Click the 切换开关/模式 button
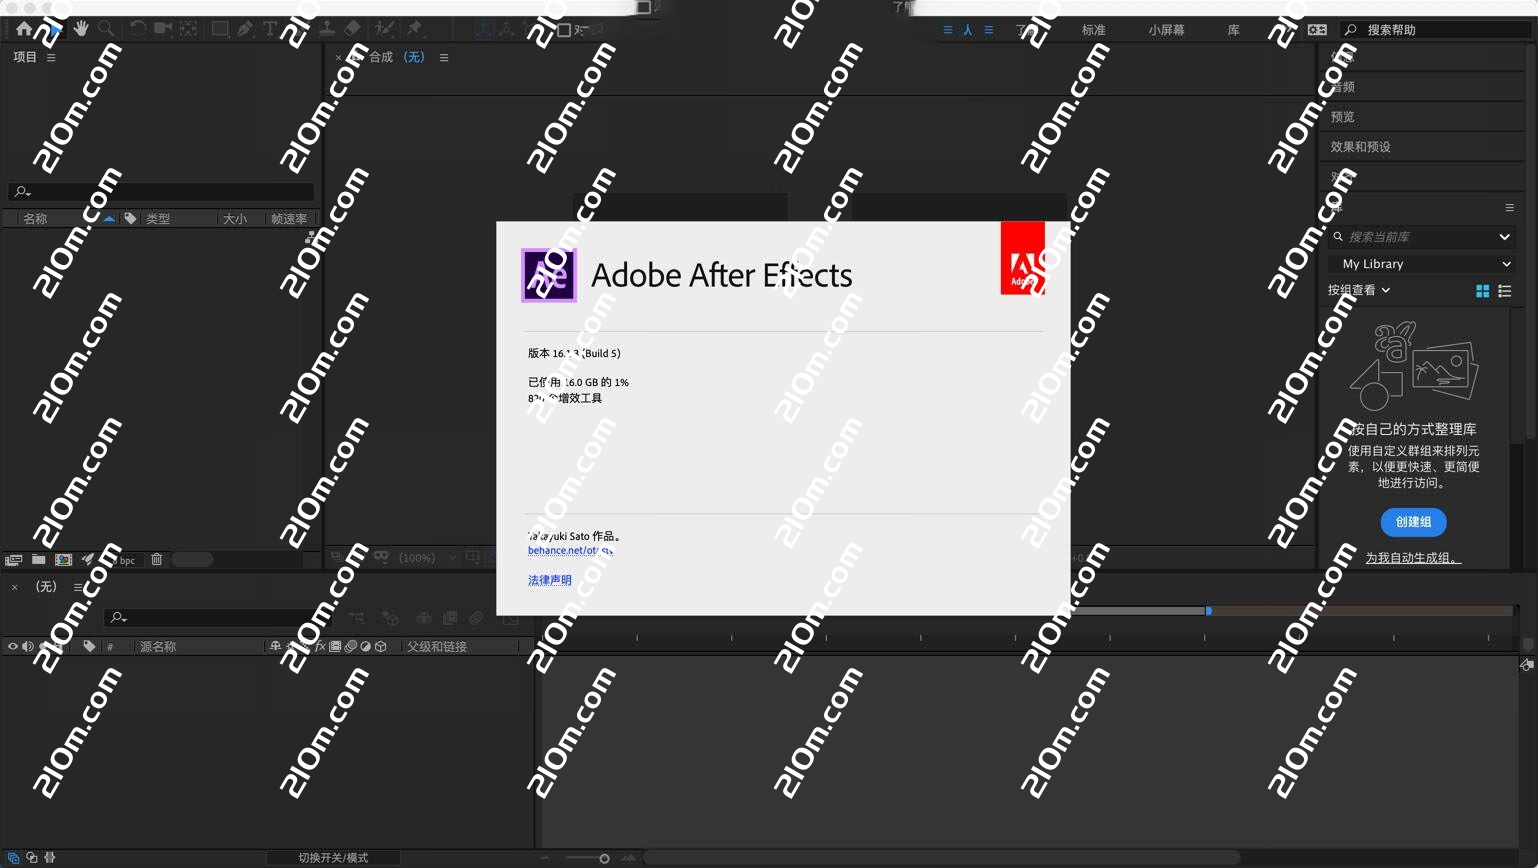Screen dimensions: 1538x868 click(333, 858)
